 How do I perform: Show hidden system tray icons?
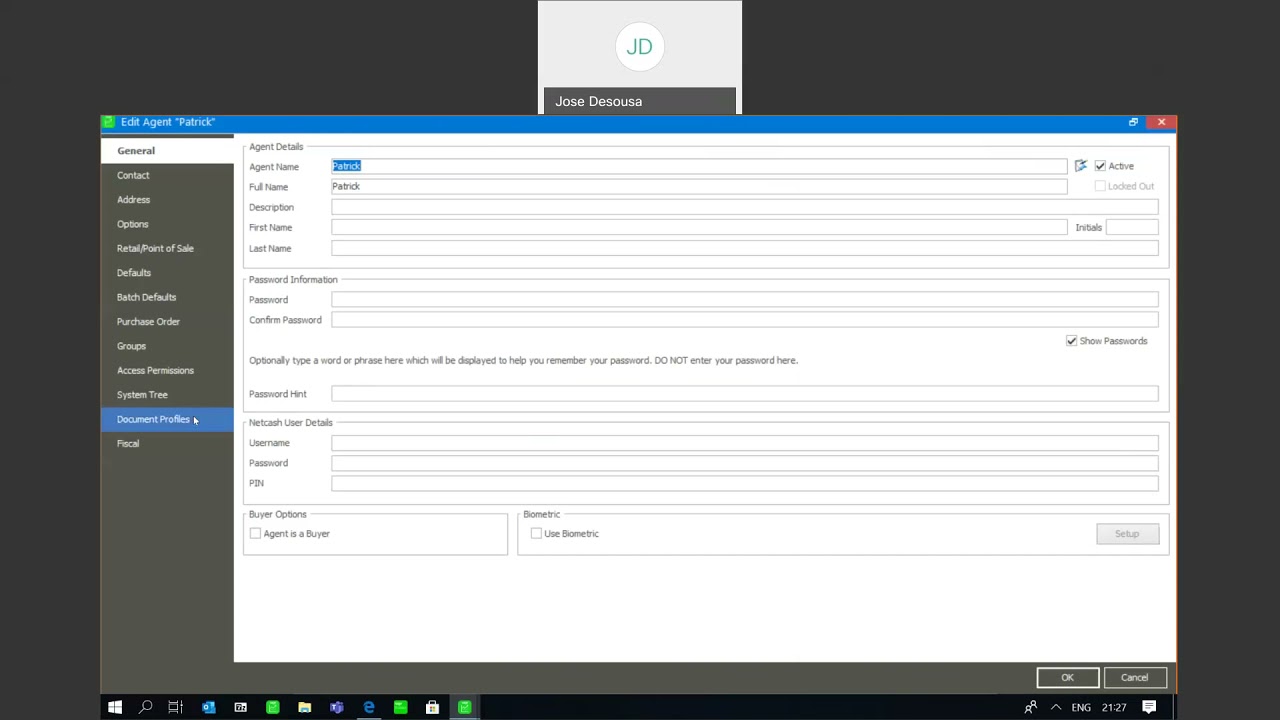(1055, 707)
